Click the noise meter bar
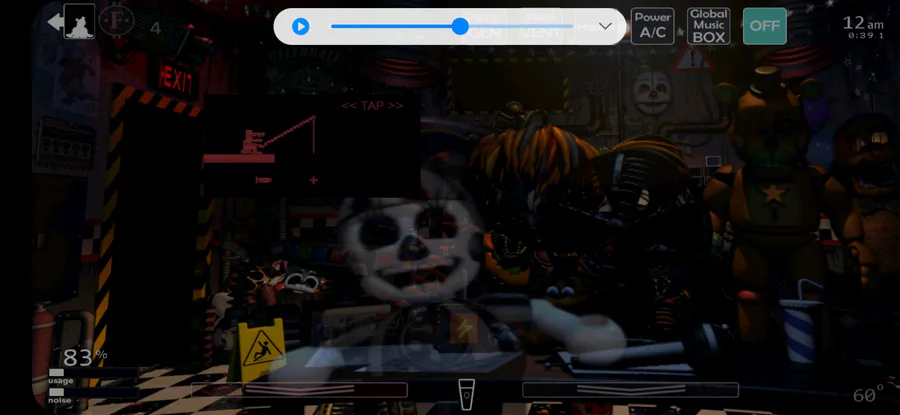Image resolution: width=900 pixels, height=415 pixels. (94, 392)
